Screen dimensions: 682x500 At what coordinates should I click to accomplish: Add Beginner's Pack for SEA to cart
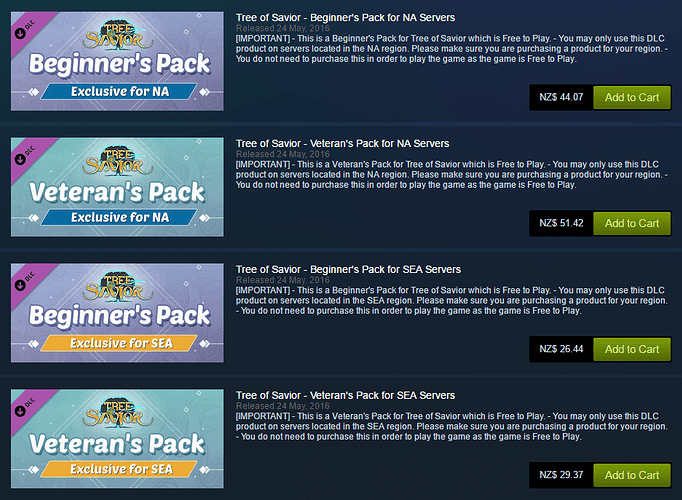click(x=632, y=349)
